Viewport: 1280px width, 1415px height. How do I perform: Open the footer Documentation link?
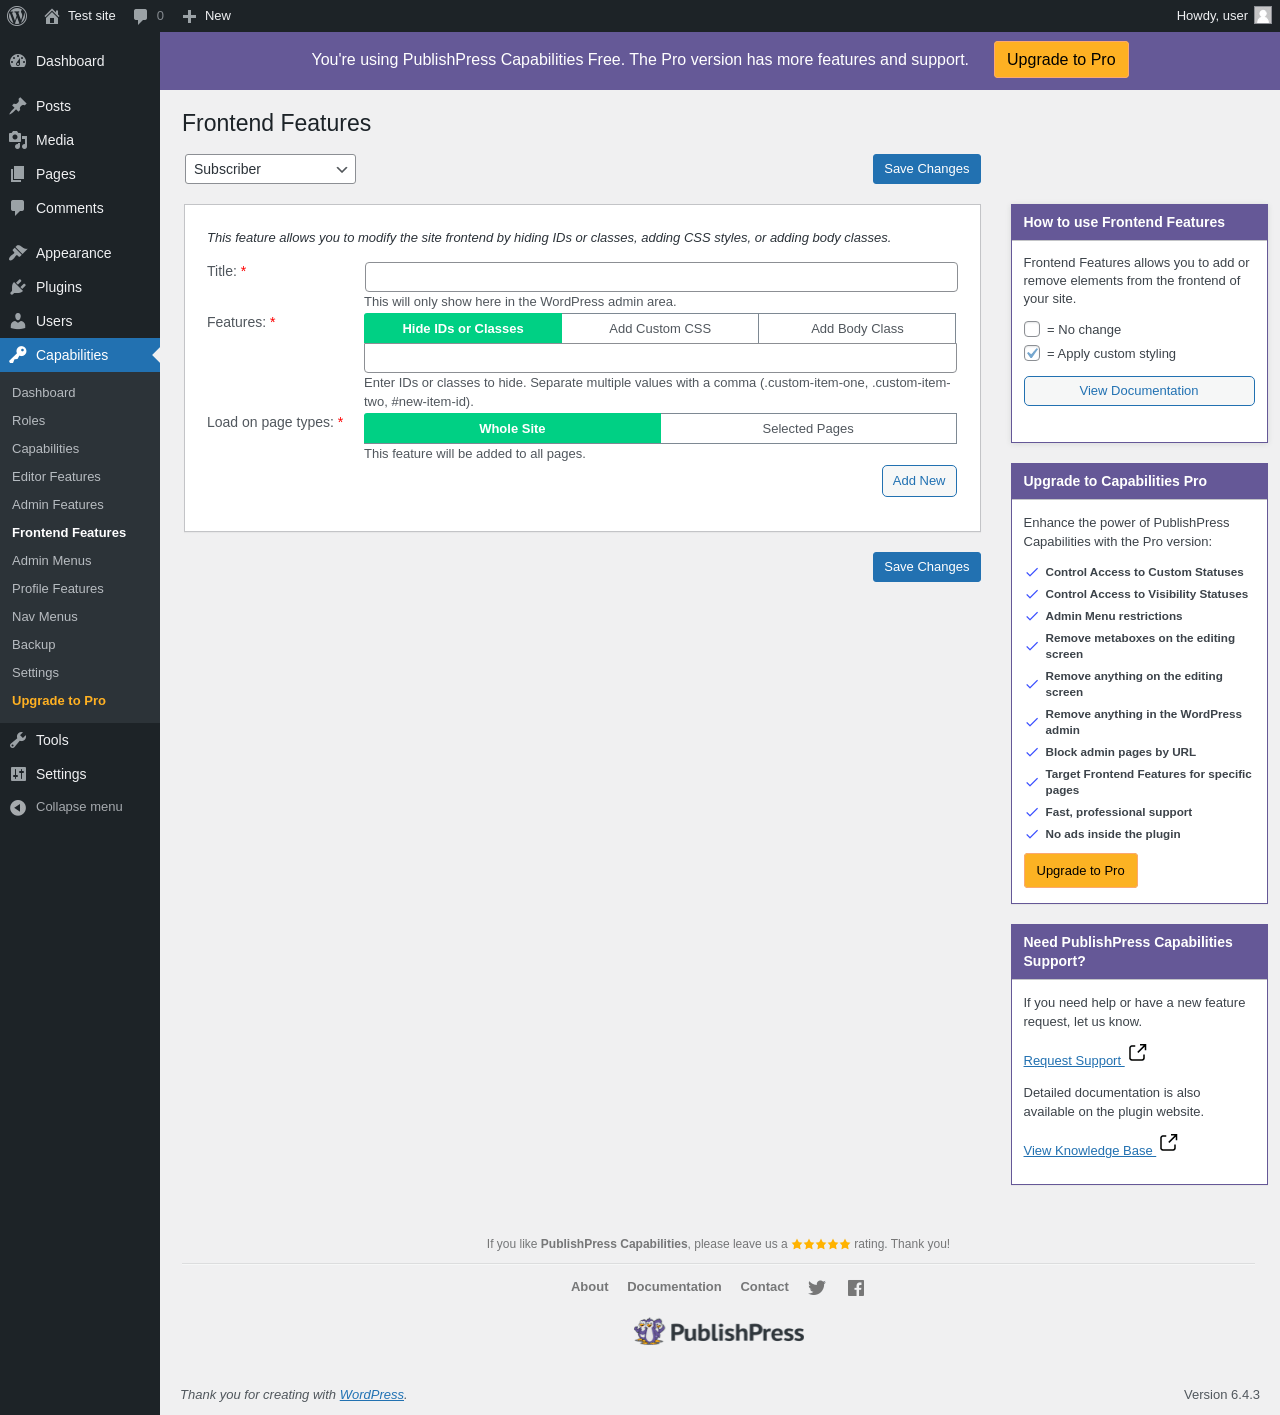674,1287
